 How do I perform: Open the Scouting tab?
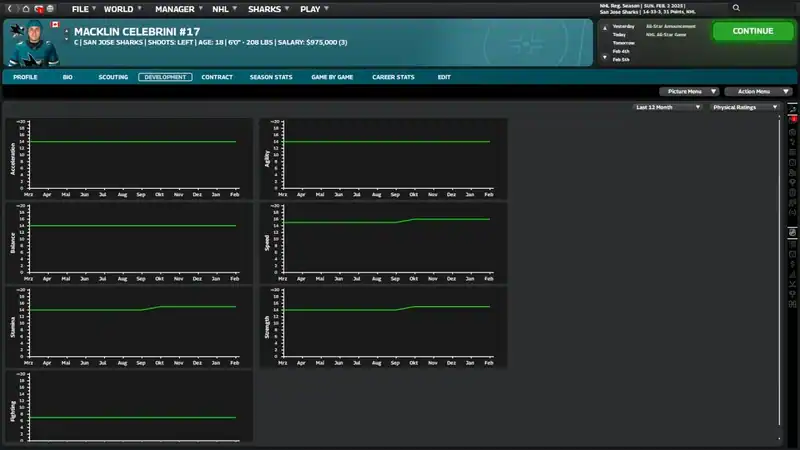113,77
